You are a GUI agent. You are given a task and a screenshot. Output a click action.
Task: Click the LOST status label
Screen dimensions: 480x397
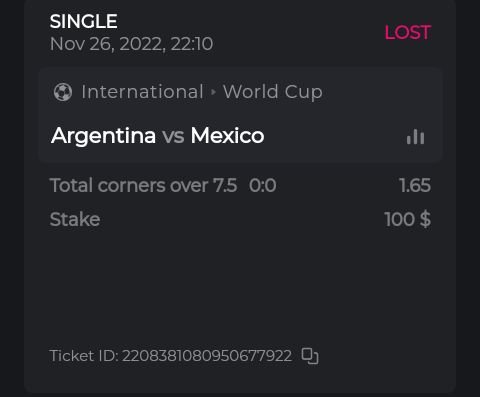point(408,32)
